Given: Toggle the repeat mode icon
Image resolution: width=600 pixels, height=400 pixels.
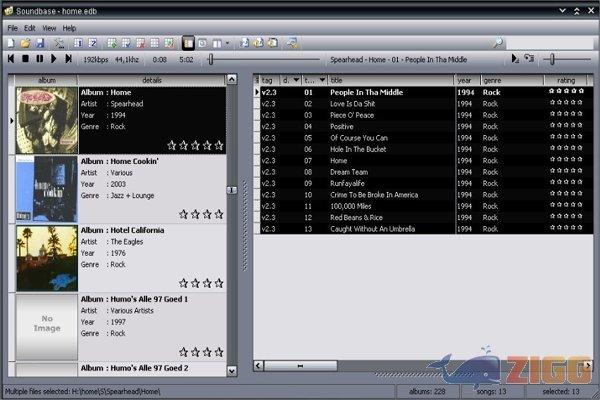Looking at the screenshot, I should [529, 60].
